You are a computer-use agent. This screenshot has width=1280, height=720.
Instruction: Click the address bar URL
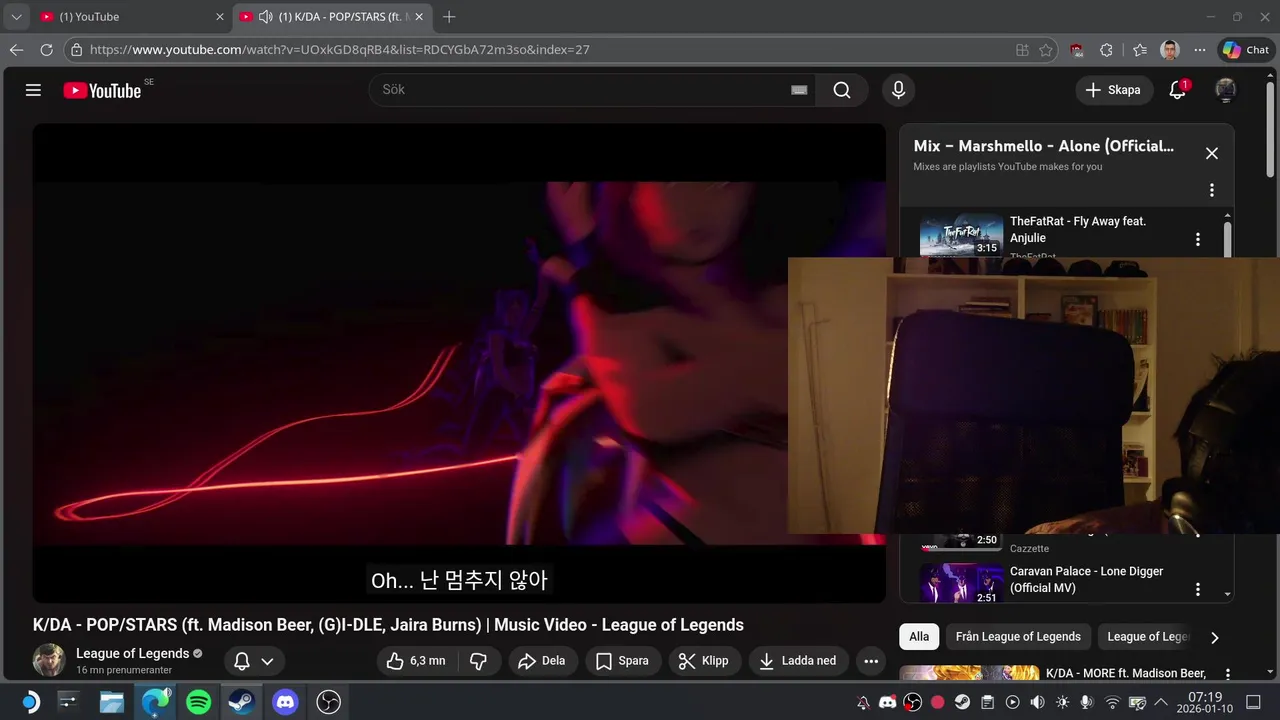pyautogui.click(x=339, y=50)
